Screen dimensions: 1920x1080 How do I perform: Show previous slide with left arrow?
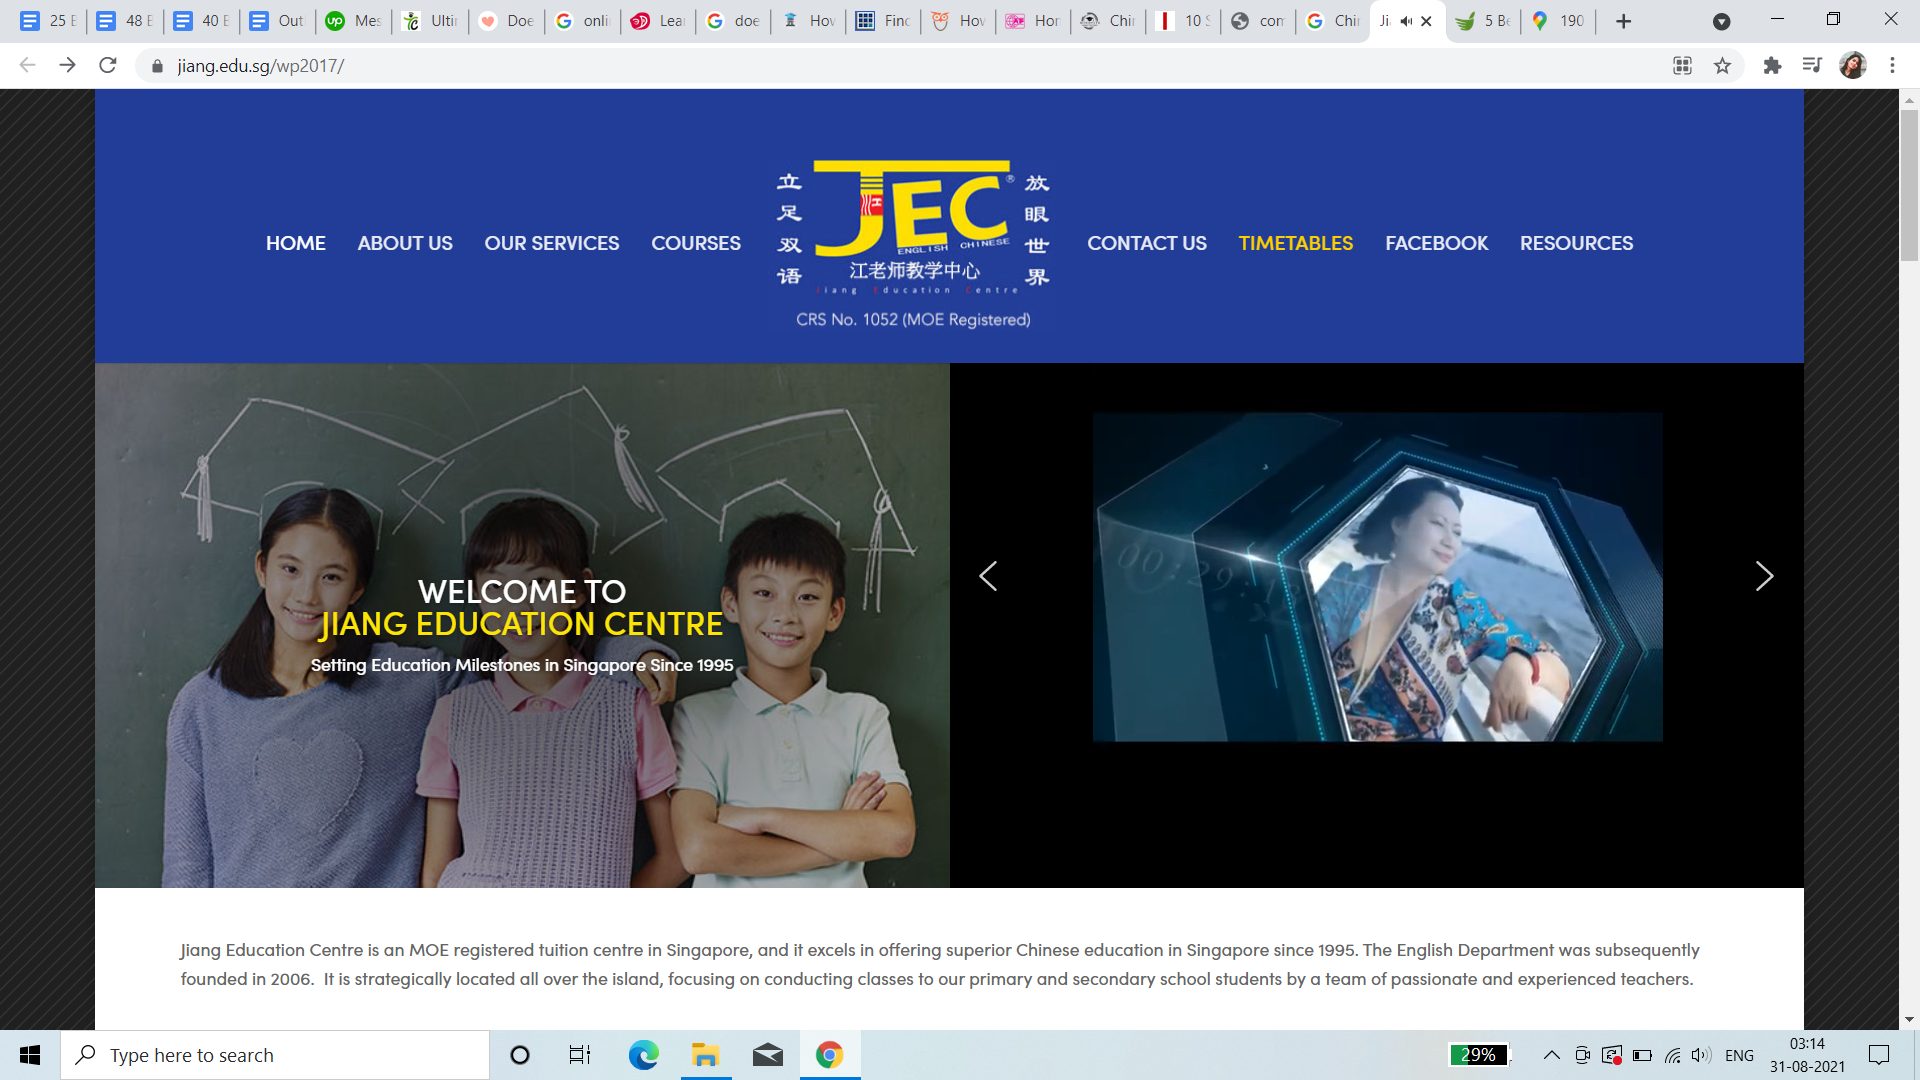(988, 576)
